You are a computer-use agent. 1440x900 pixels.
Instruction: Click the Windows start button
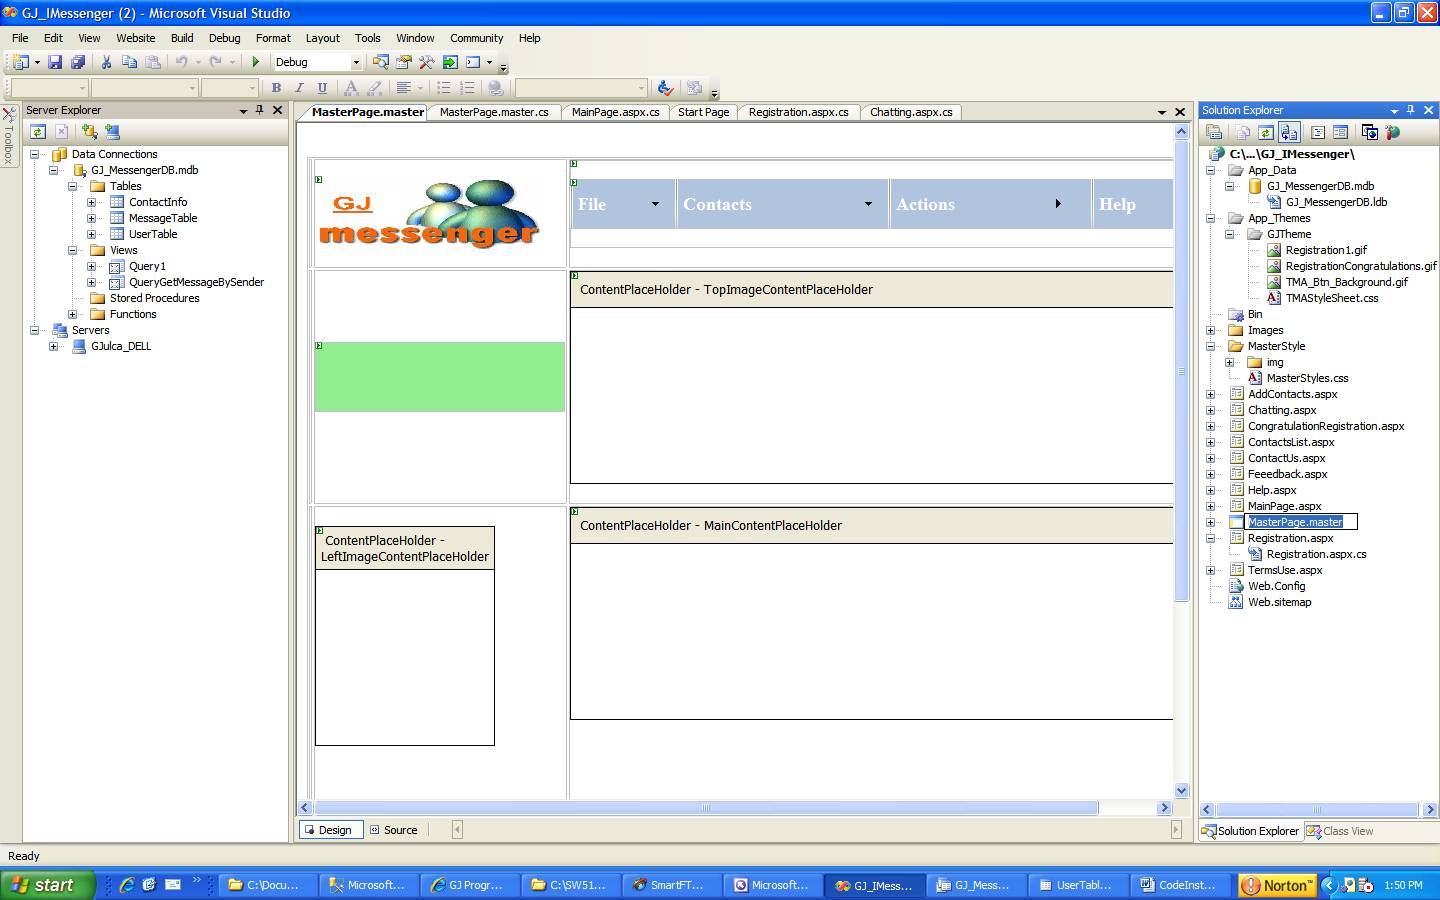coord(47,885)
